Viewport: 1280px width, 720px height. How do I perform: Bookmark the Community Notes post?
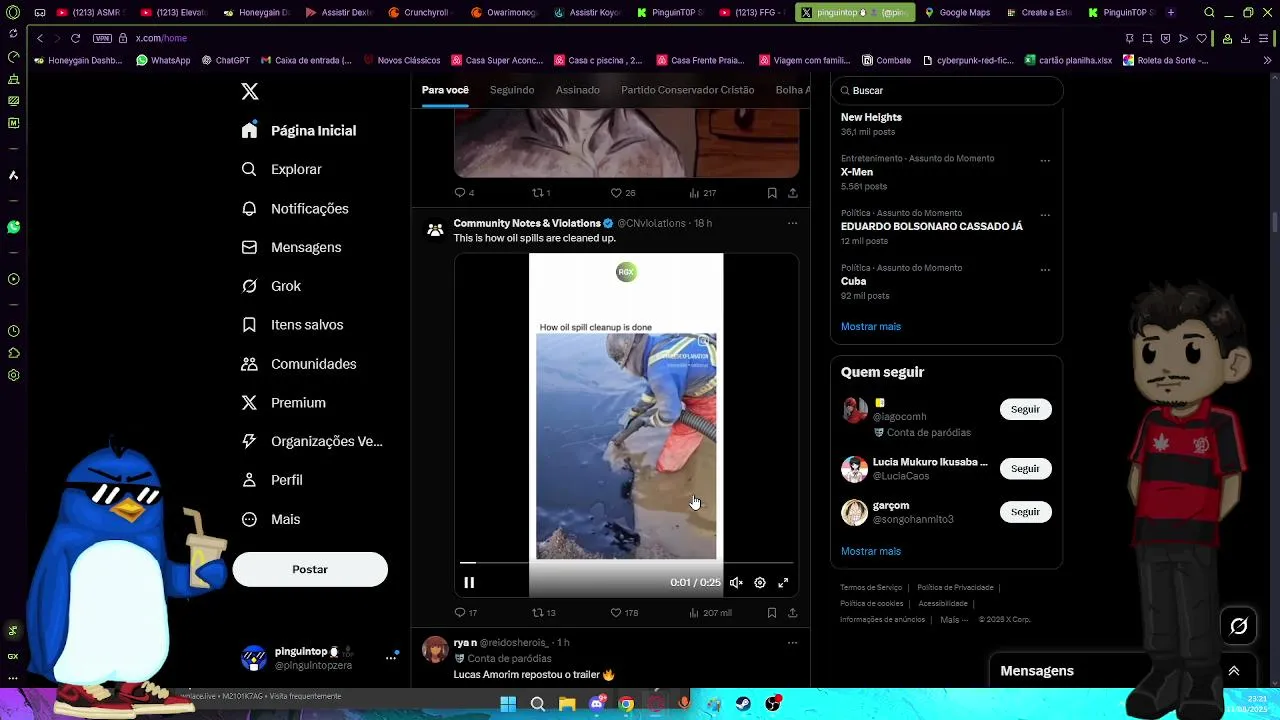772,613
